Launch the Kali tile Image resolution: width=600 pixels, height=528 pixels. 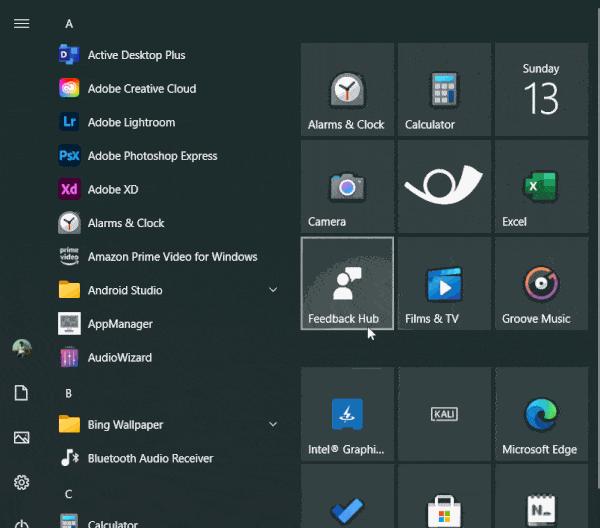tap(444, 414)
